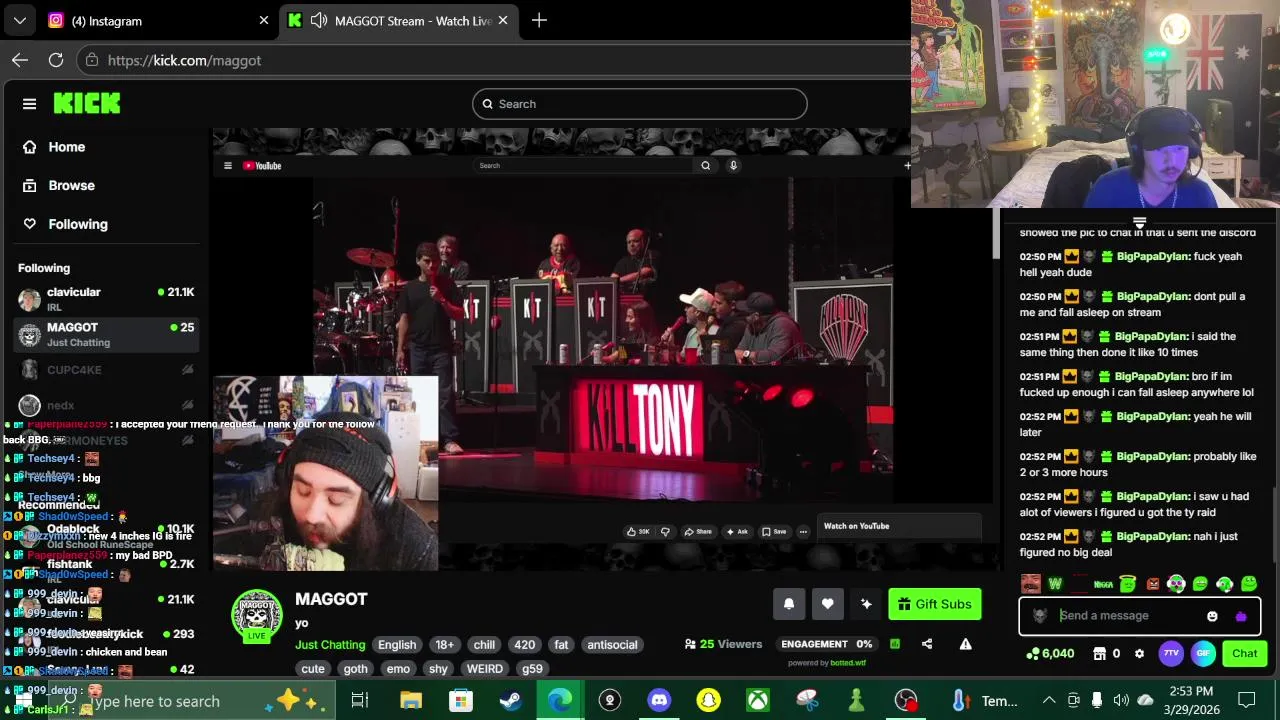Expand the tab search dropdown arrow
Image resolution: width=1280 pixels, height=720 pixels.
coord(19,20)
